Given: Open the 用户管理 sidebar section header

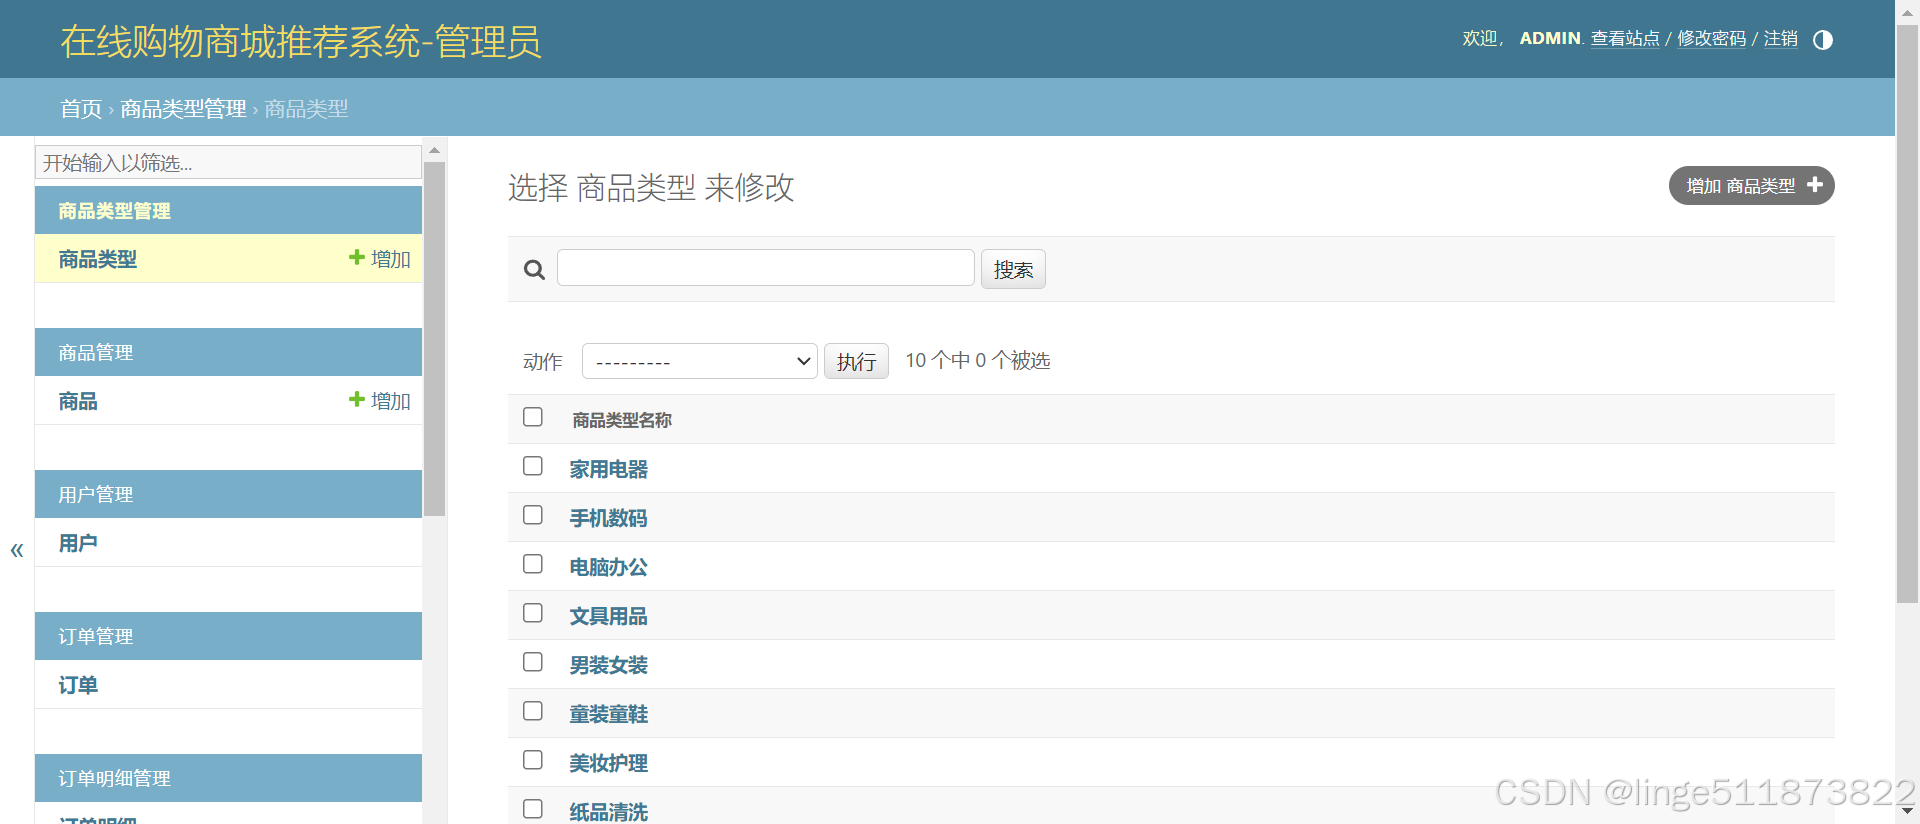Looking at the screenshot, I should (95, 495).
